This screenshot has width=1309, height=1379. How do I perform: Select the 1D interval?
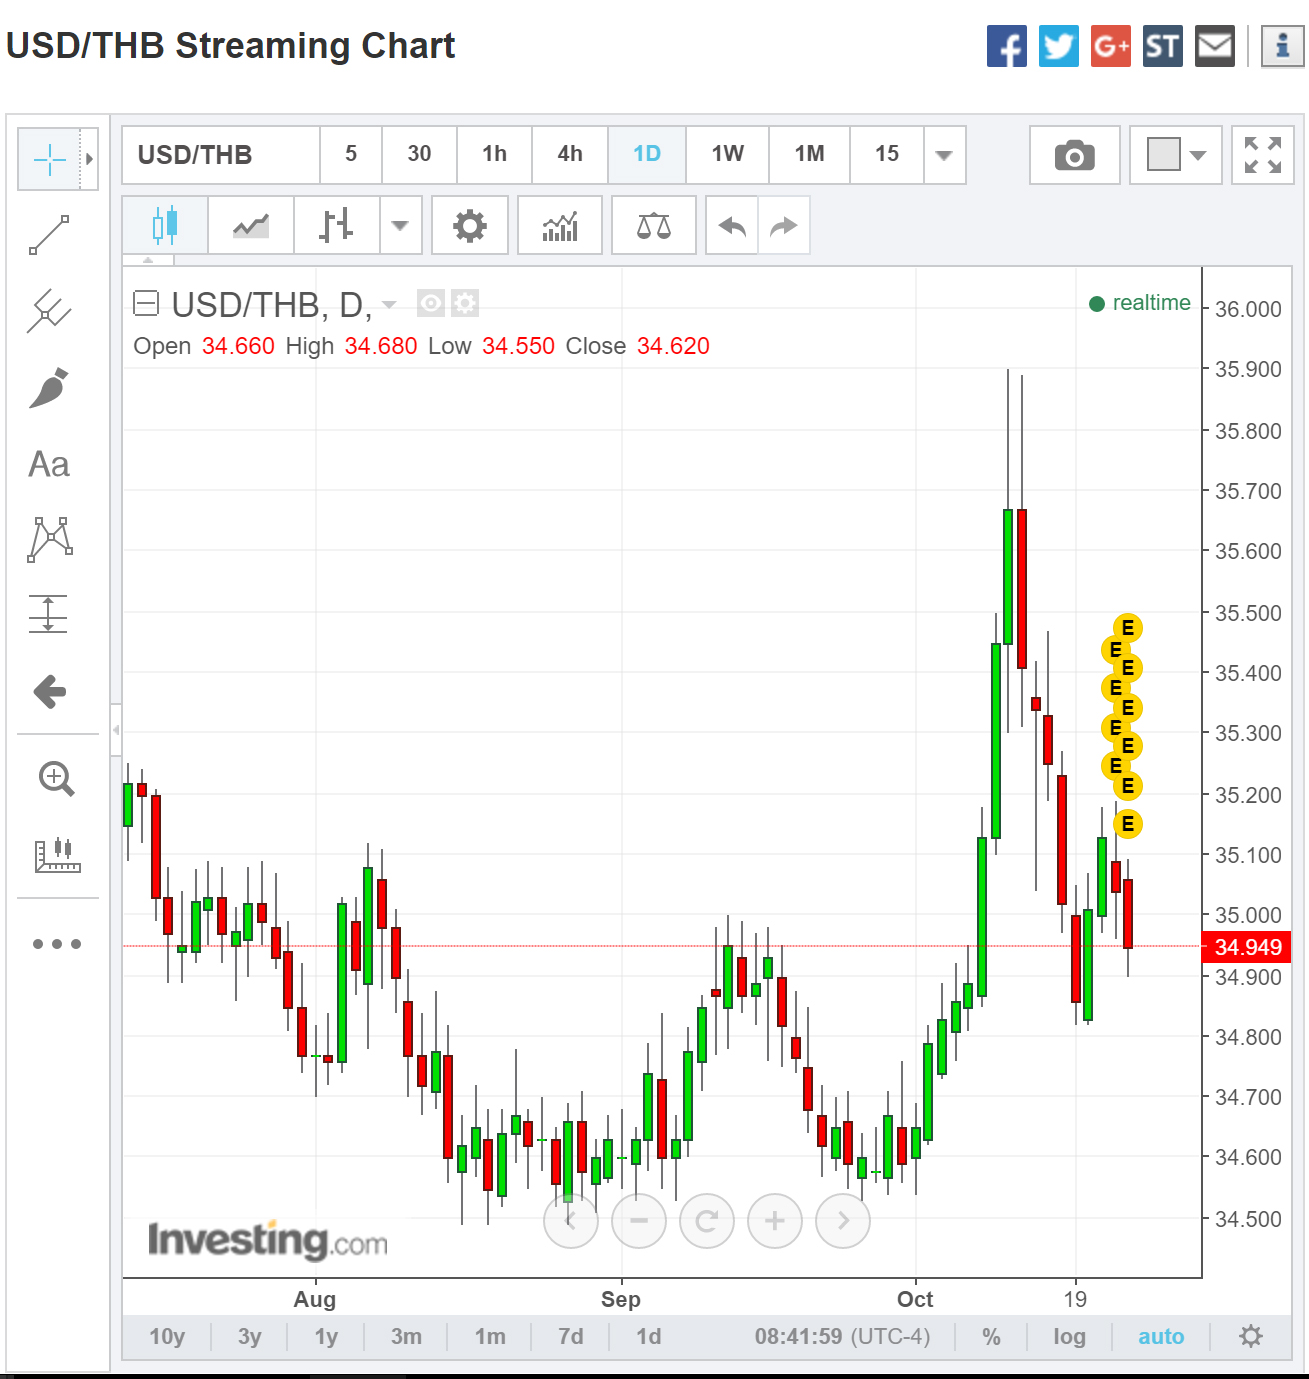[647, 155]
